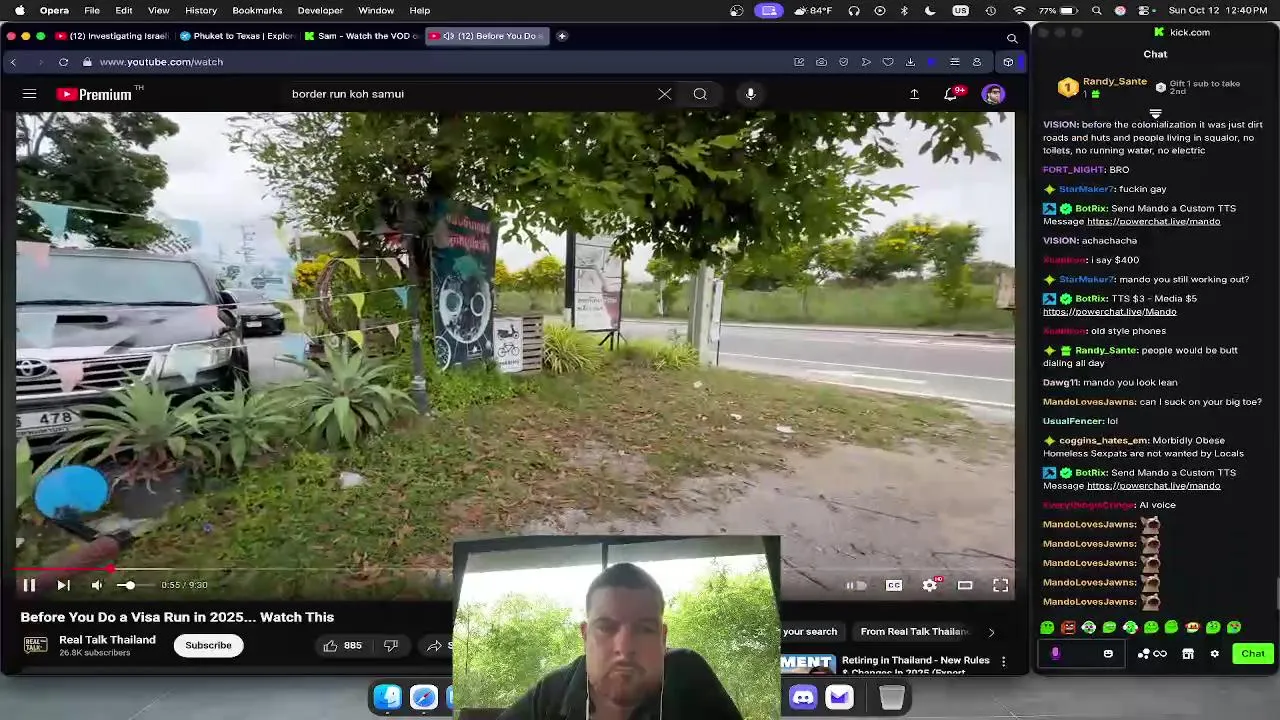Image resolution: width=1280 pixels, height=720 pixels.
Task: Open emote picker smiley in chat
Action: (x=1108, y=654)
